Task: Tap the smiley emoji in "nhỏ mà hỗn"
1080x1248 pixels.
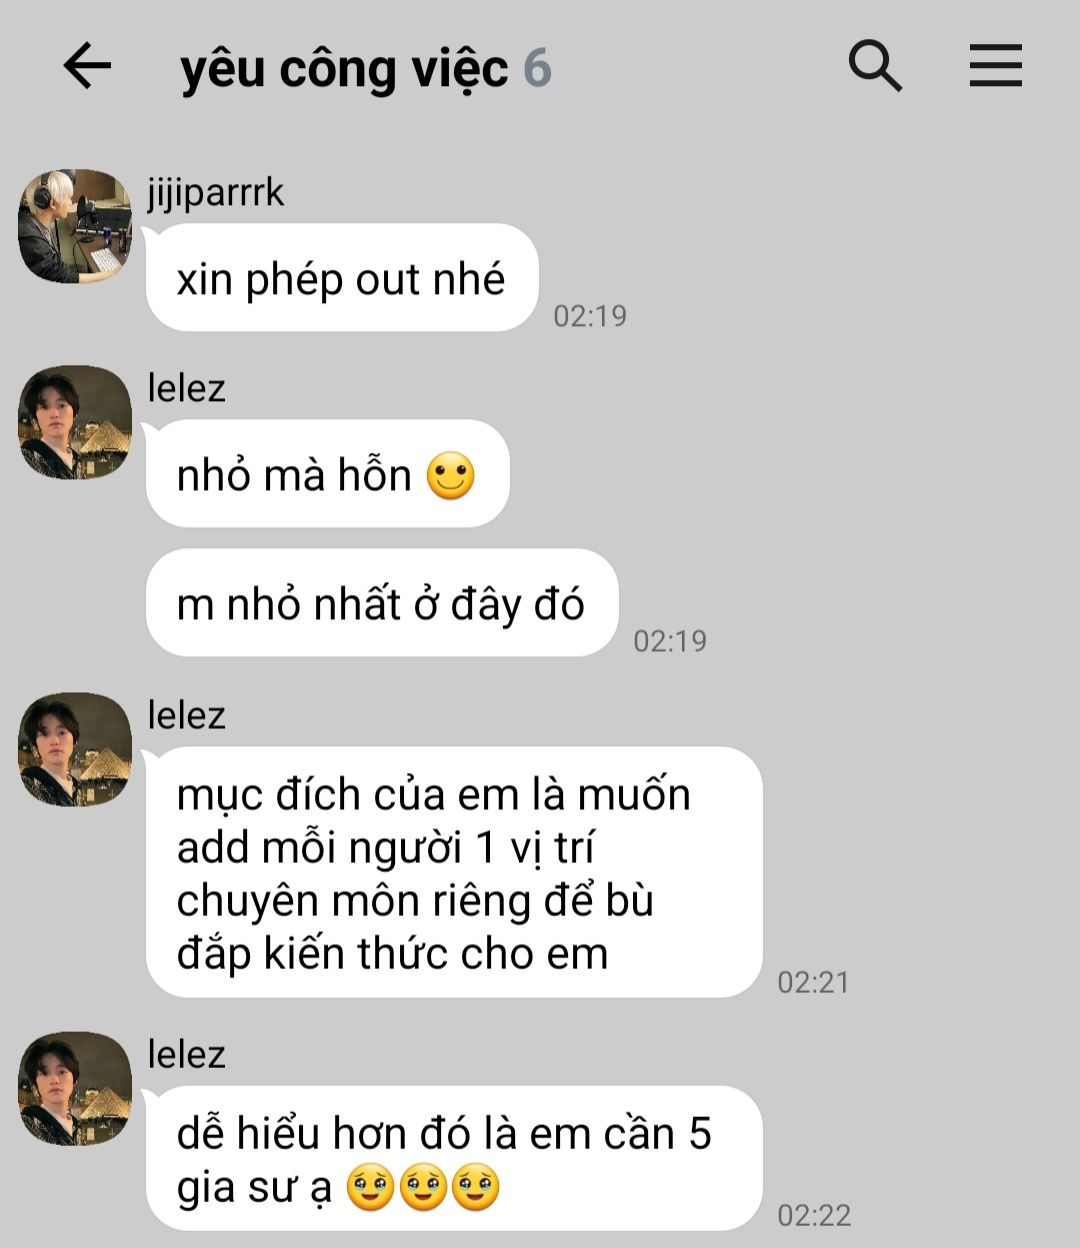Action: point(451,476)
